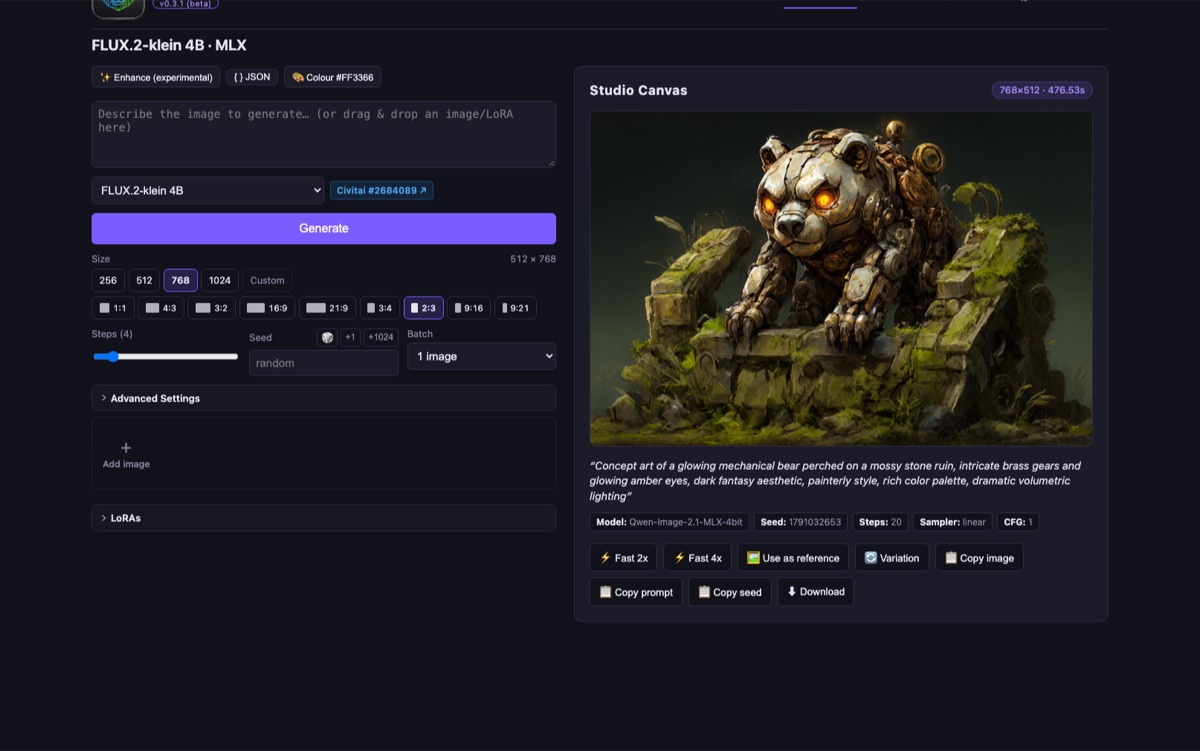Click the Seed 1791032653 tag

[801, 522]
